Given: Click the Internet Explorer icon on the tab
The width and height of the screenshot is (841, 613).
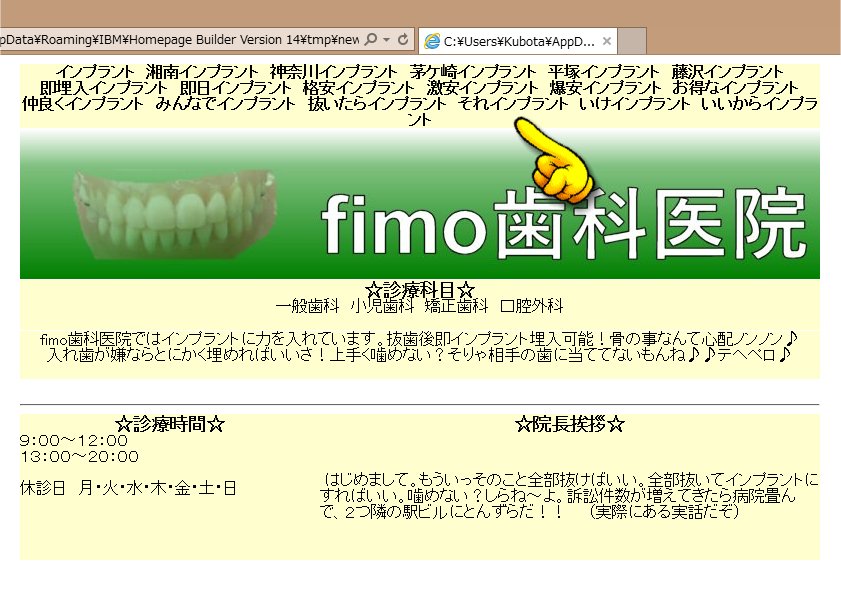Looking at the screenshot, I should [x=432, y=41].
